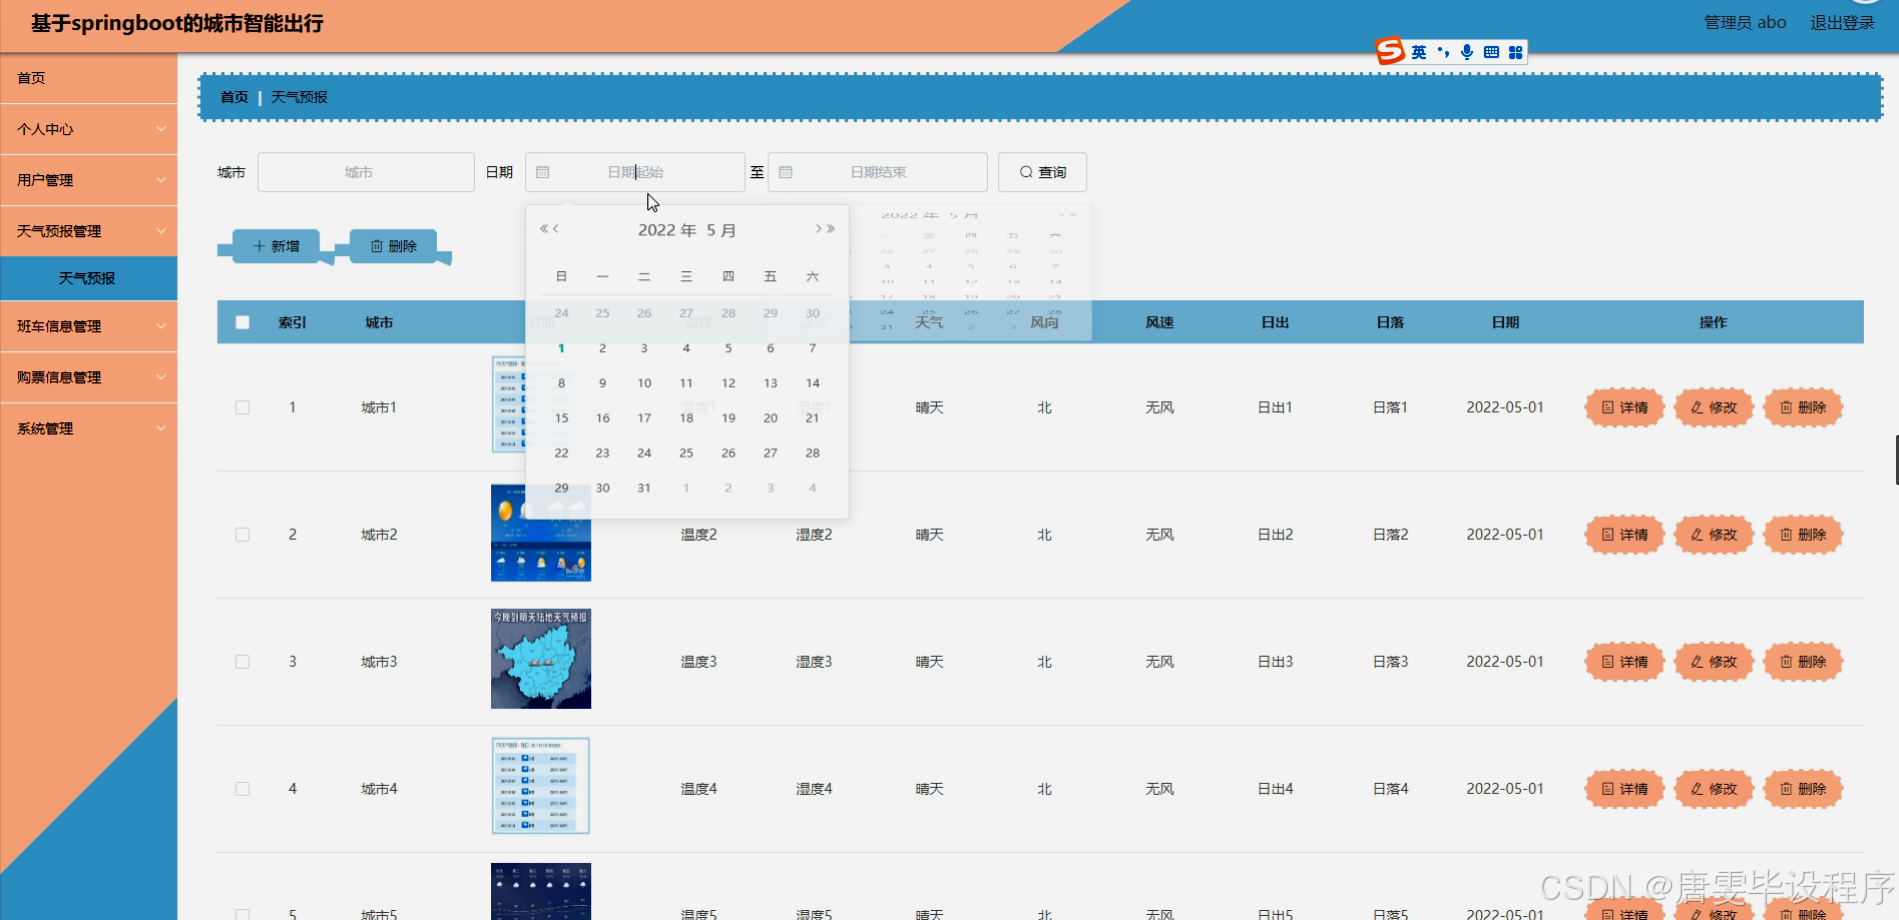This screenshot has height=920, width=1899.
Task: Open 详情 for 城市1 row
Action: click(x=1624, y=407)
